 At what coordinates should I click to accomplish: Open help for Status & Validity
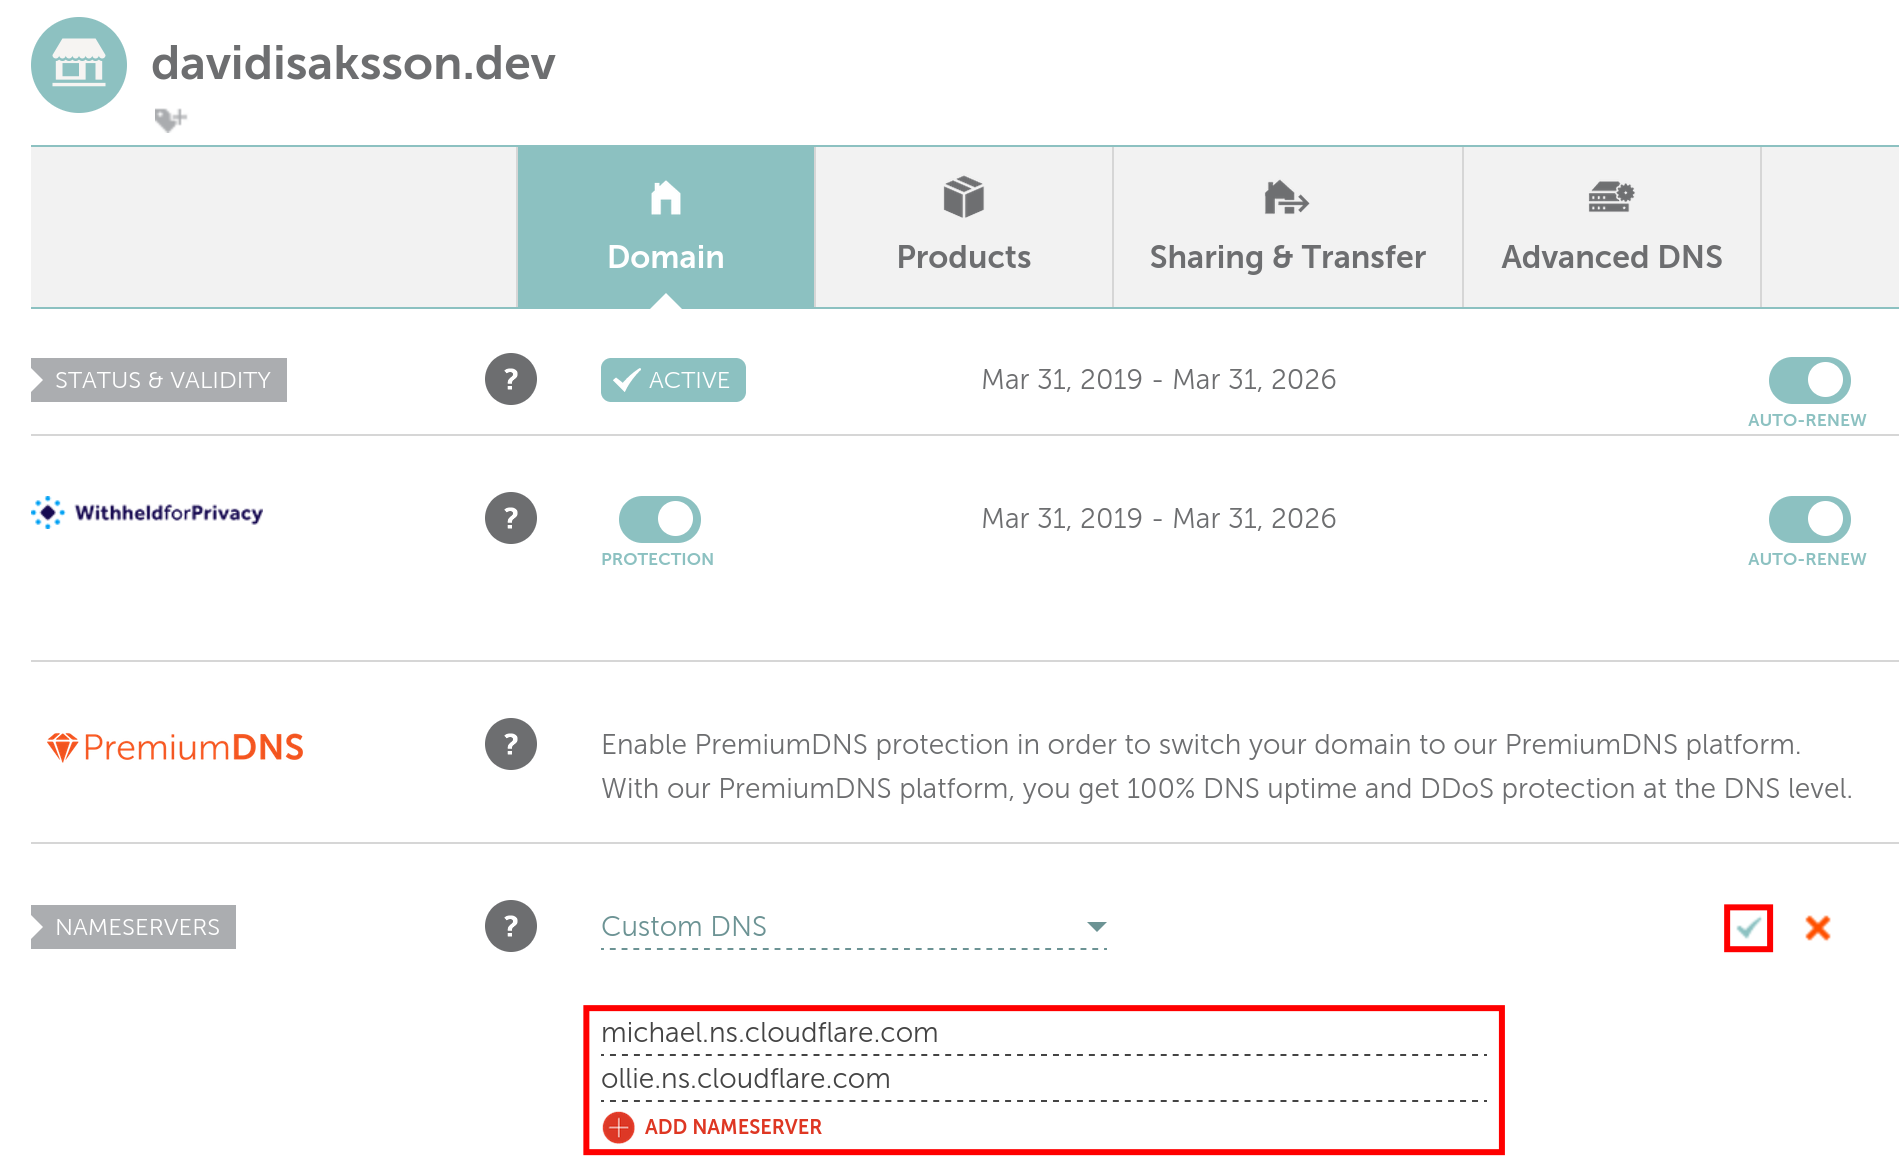[511, 379]
